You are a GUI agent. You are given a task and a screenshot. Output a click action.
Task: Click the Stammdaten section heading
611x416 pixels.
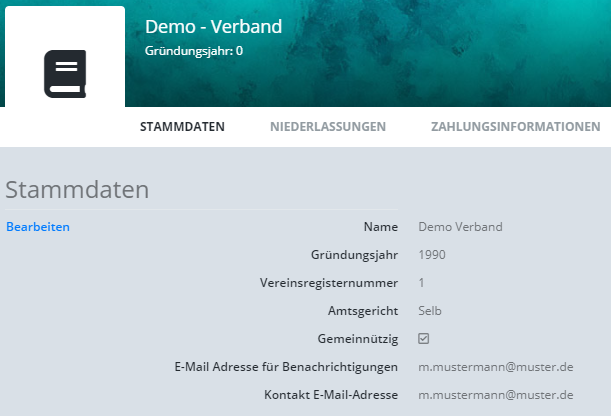click(77, 190)
